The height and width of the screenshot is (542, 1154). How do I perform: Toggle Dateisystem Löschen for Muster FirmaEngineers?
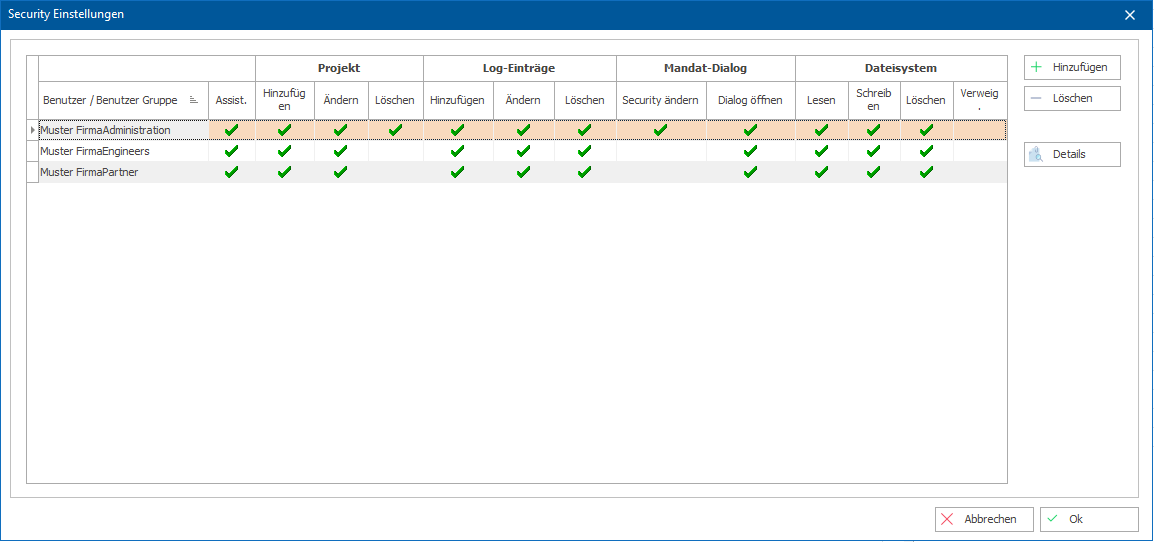[x=927, y=151]
